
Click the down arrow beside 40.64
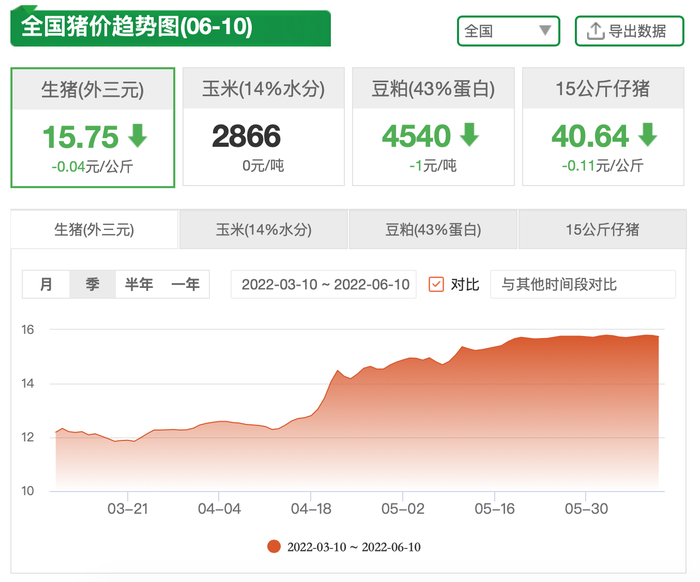point(647,135)
